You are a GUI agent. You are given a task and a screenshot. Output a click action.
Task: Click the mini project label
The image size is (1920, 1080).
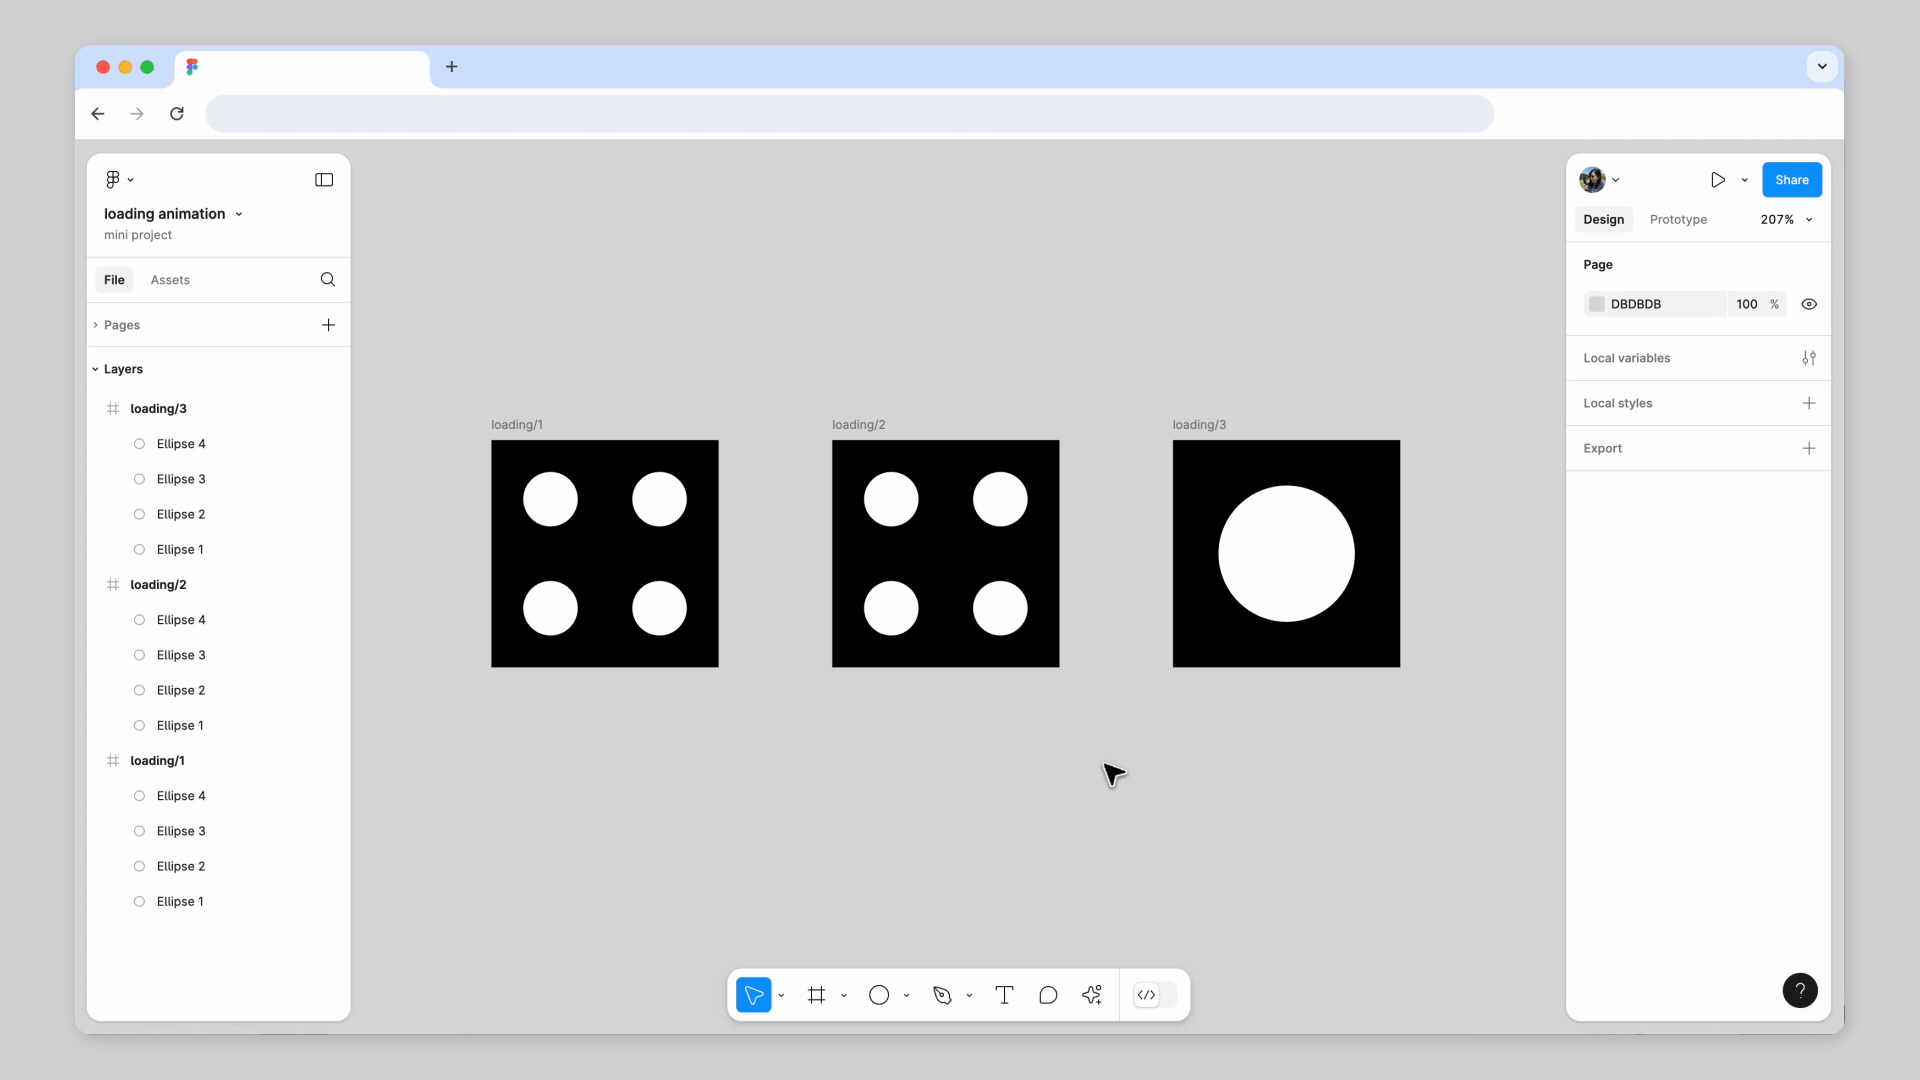[138, 235]
